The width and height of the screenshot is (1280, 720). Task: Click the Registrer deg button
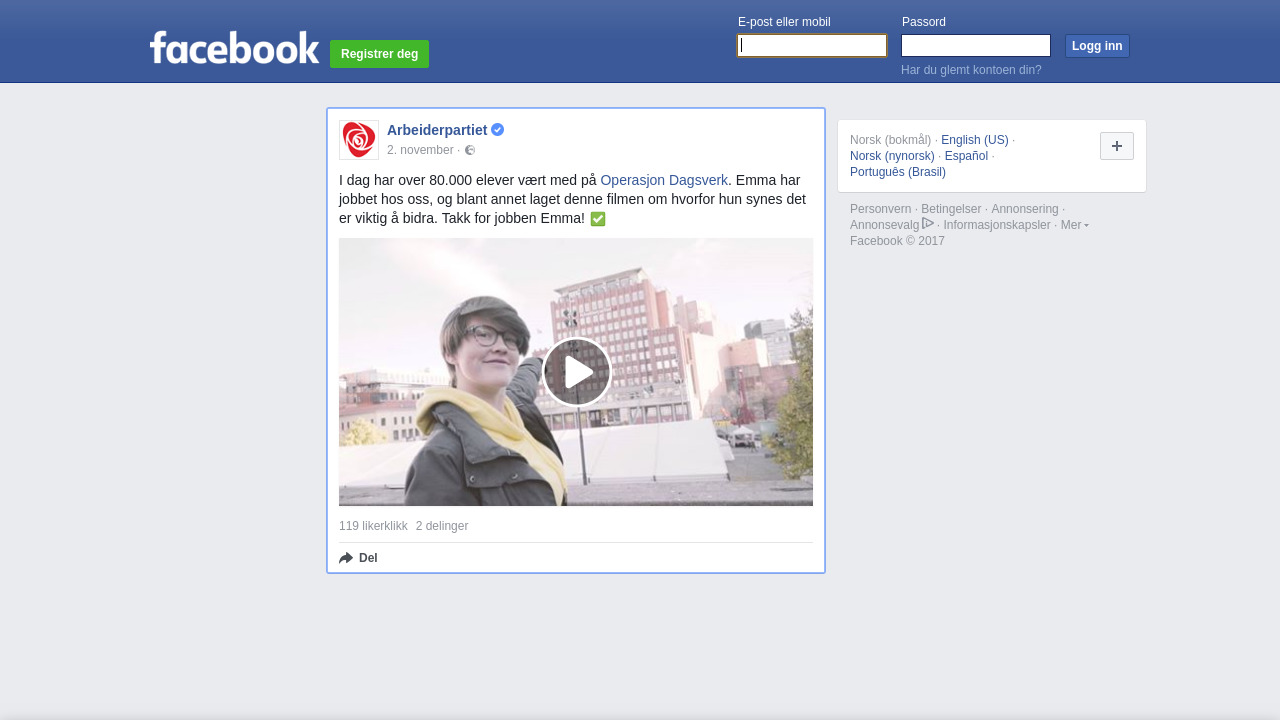pyautogui.click(x=379, y=54)
